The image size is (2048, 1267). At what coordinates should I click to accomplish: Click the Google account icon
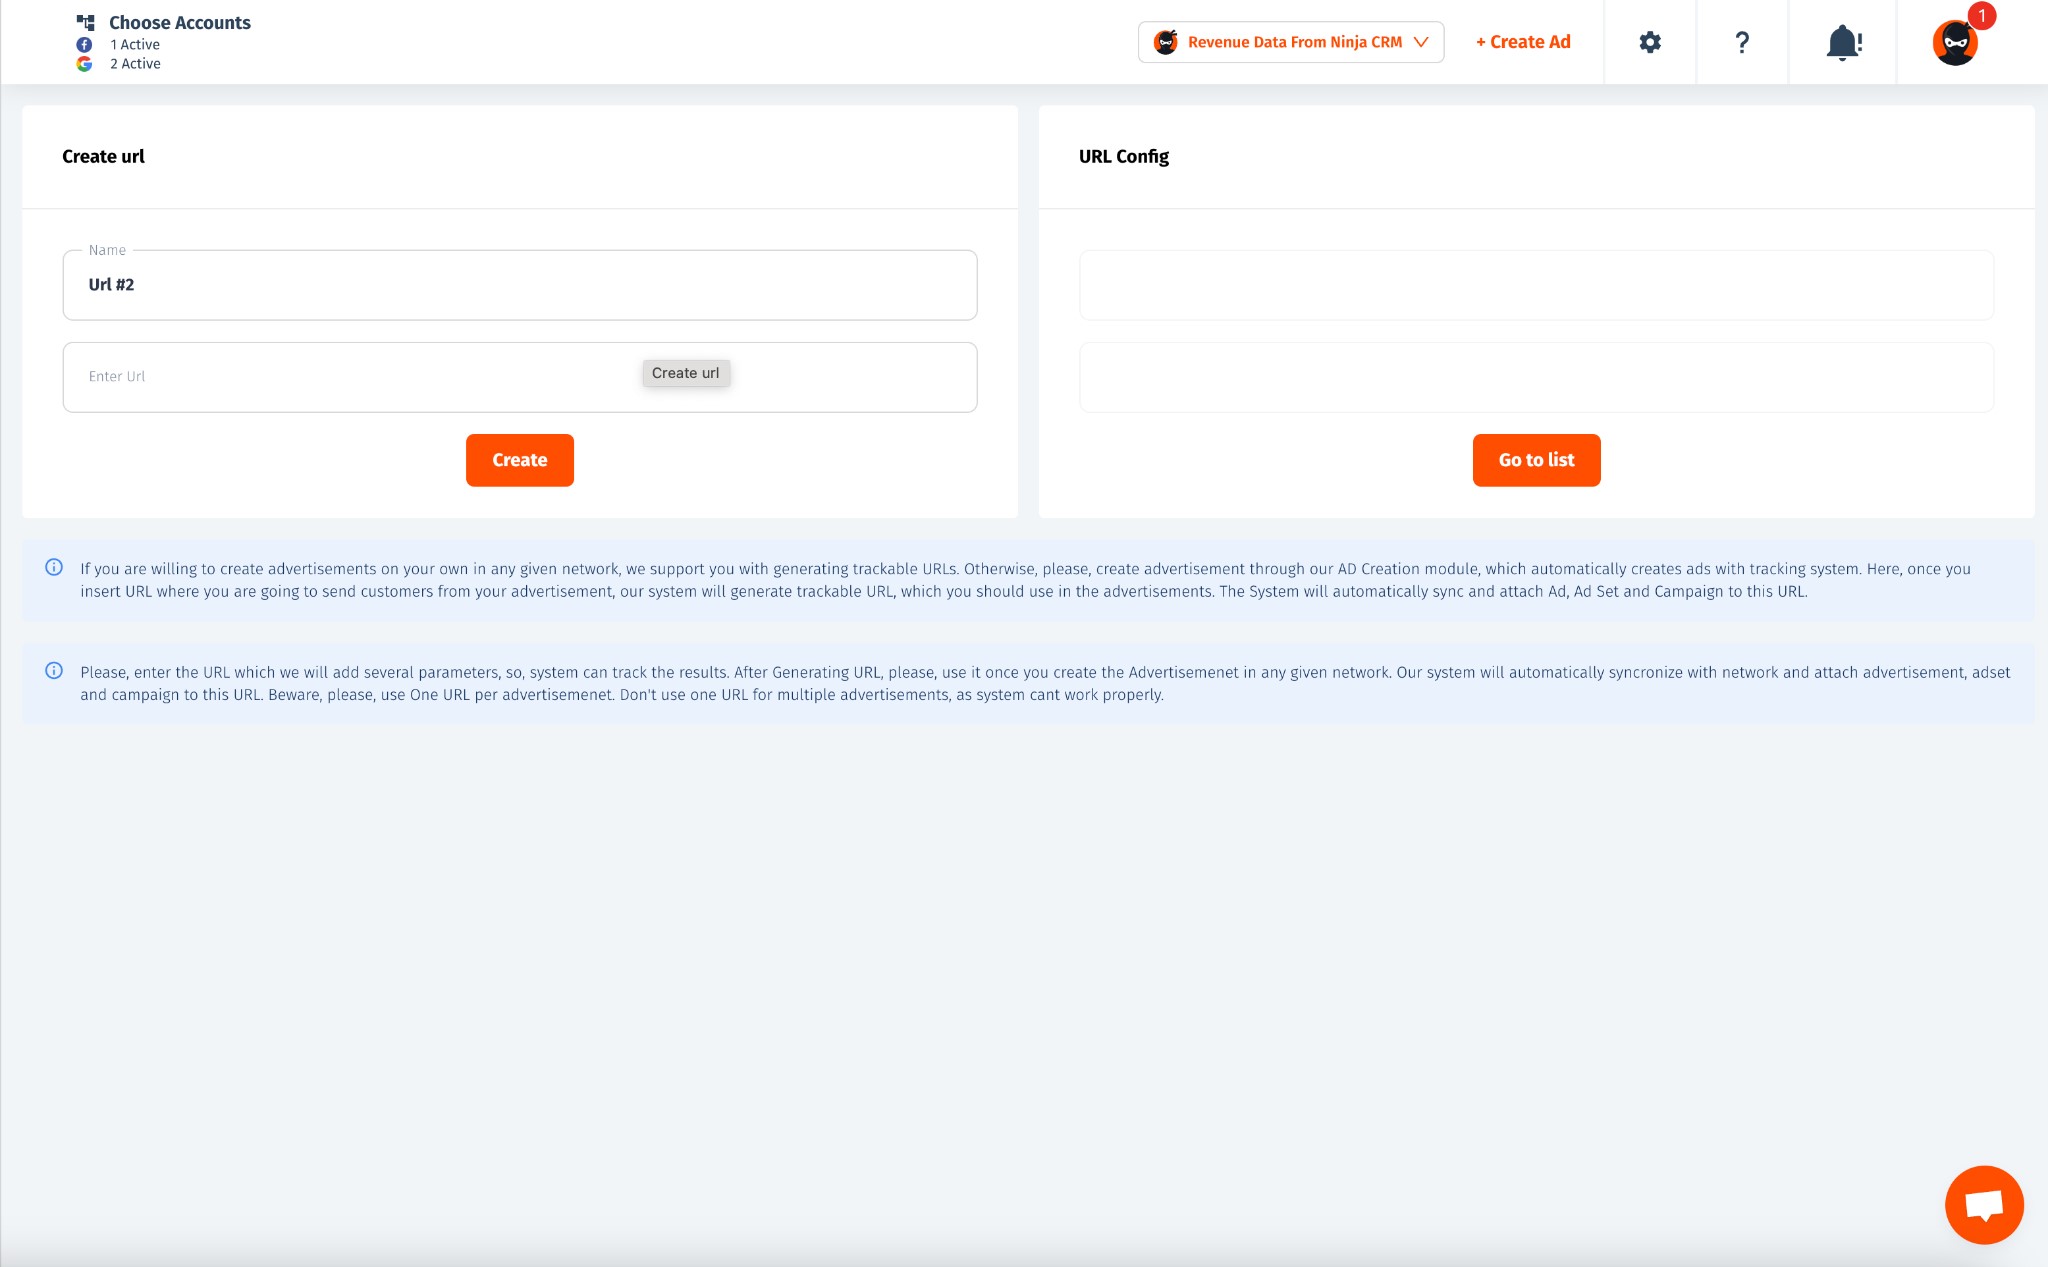click(85, 64)
